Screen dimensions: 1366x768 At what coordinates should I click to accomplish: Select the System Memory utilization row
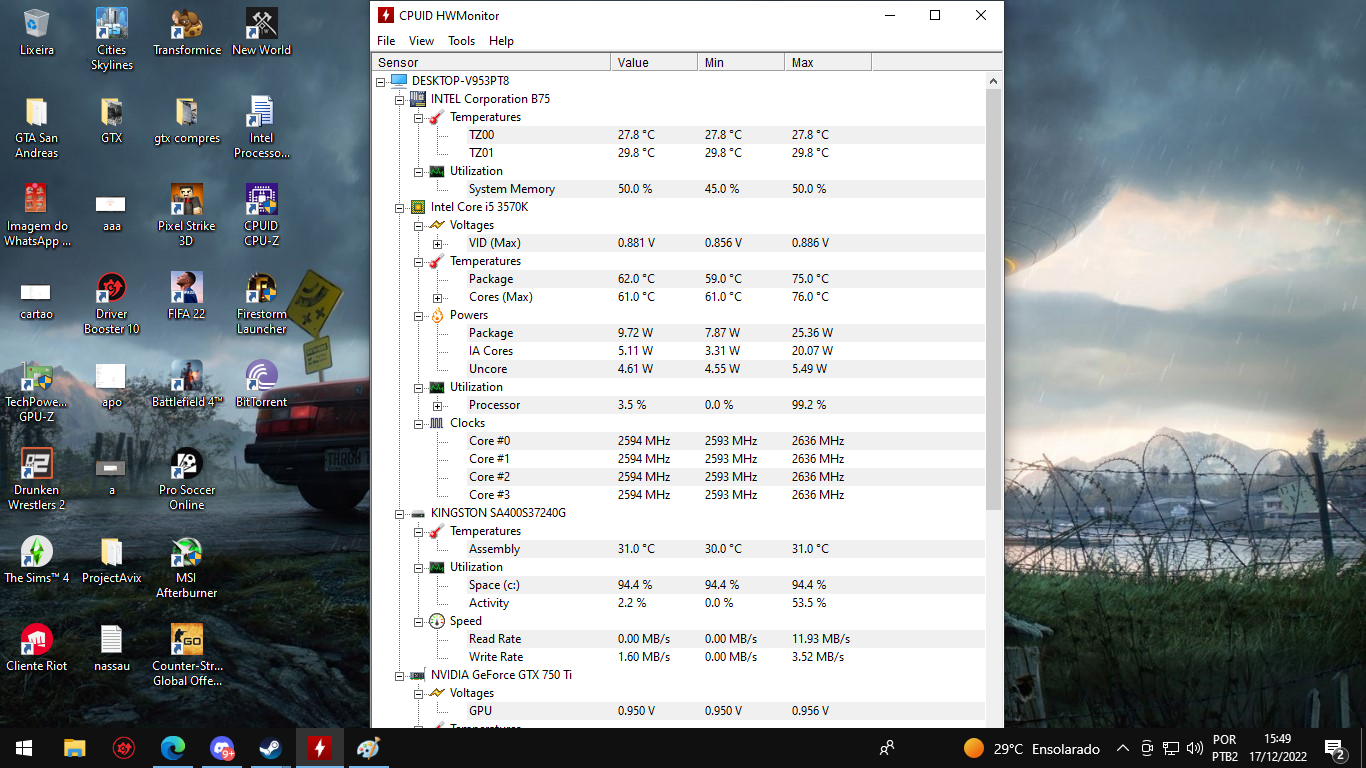click(678, 189)
